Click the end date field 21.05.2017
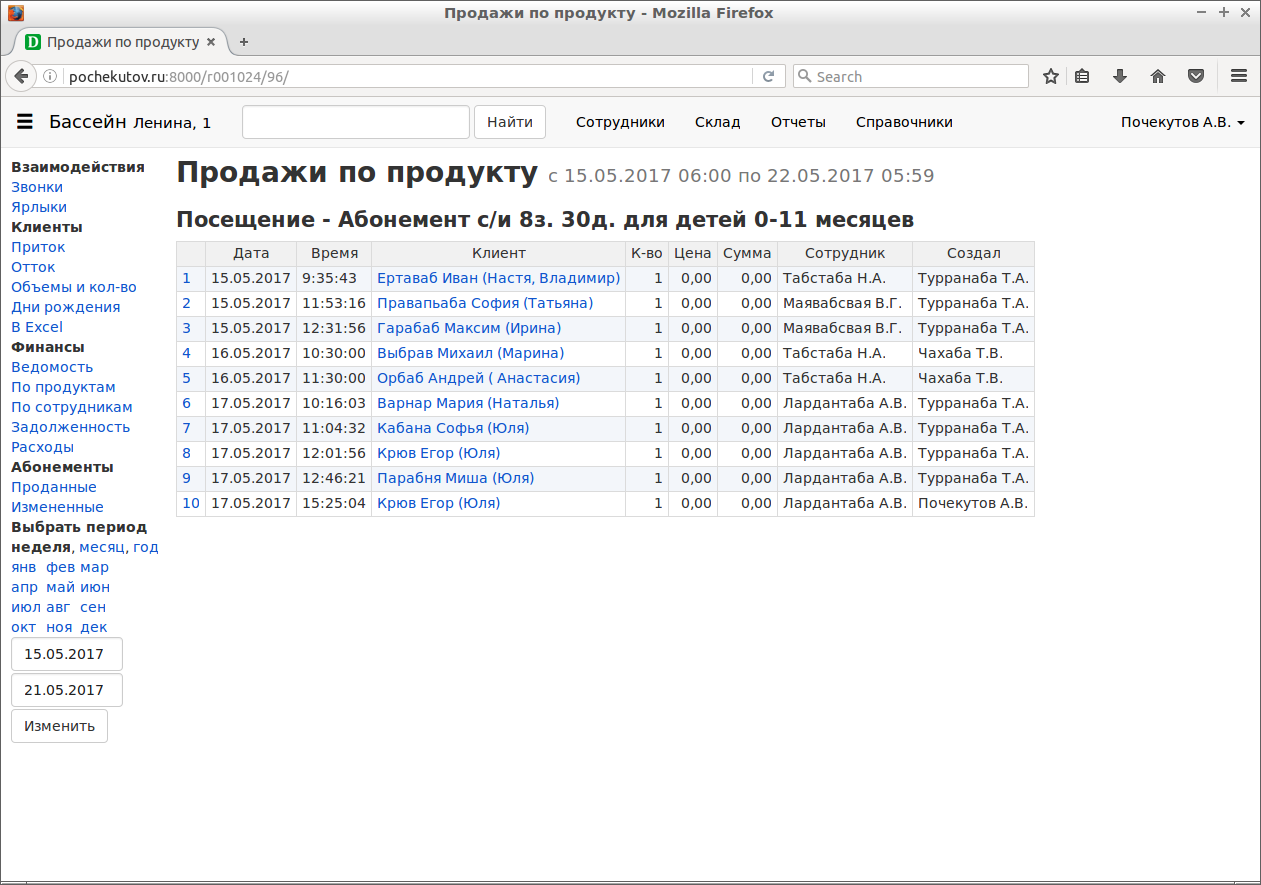 coord(66,690)
